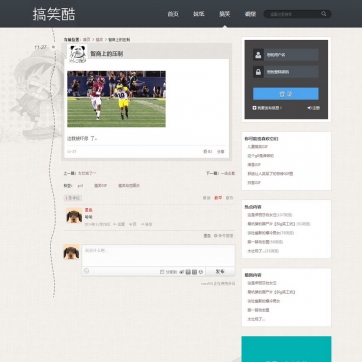Open the Gg买工衣 item in the last sidebar list
Image resolution: width=362 pixels, height=362 pixels.
tap(271, 292)
